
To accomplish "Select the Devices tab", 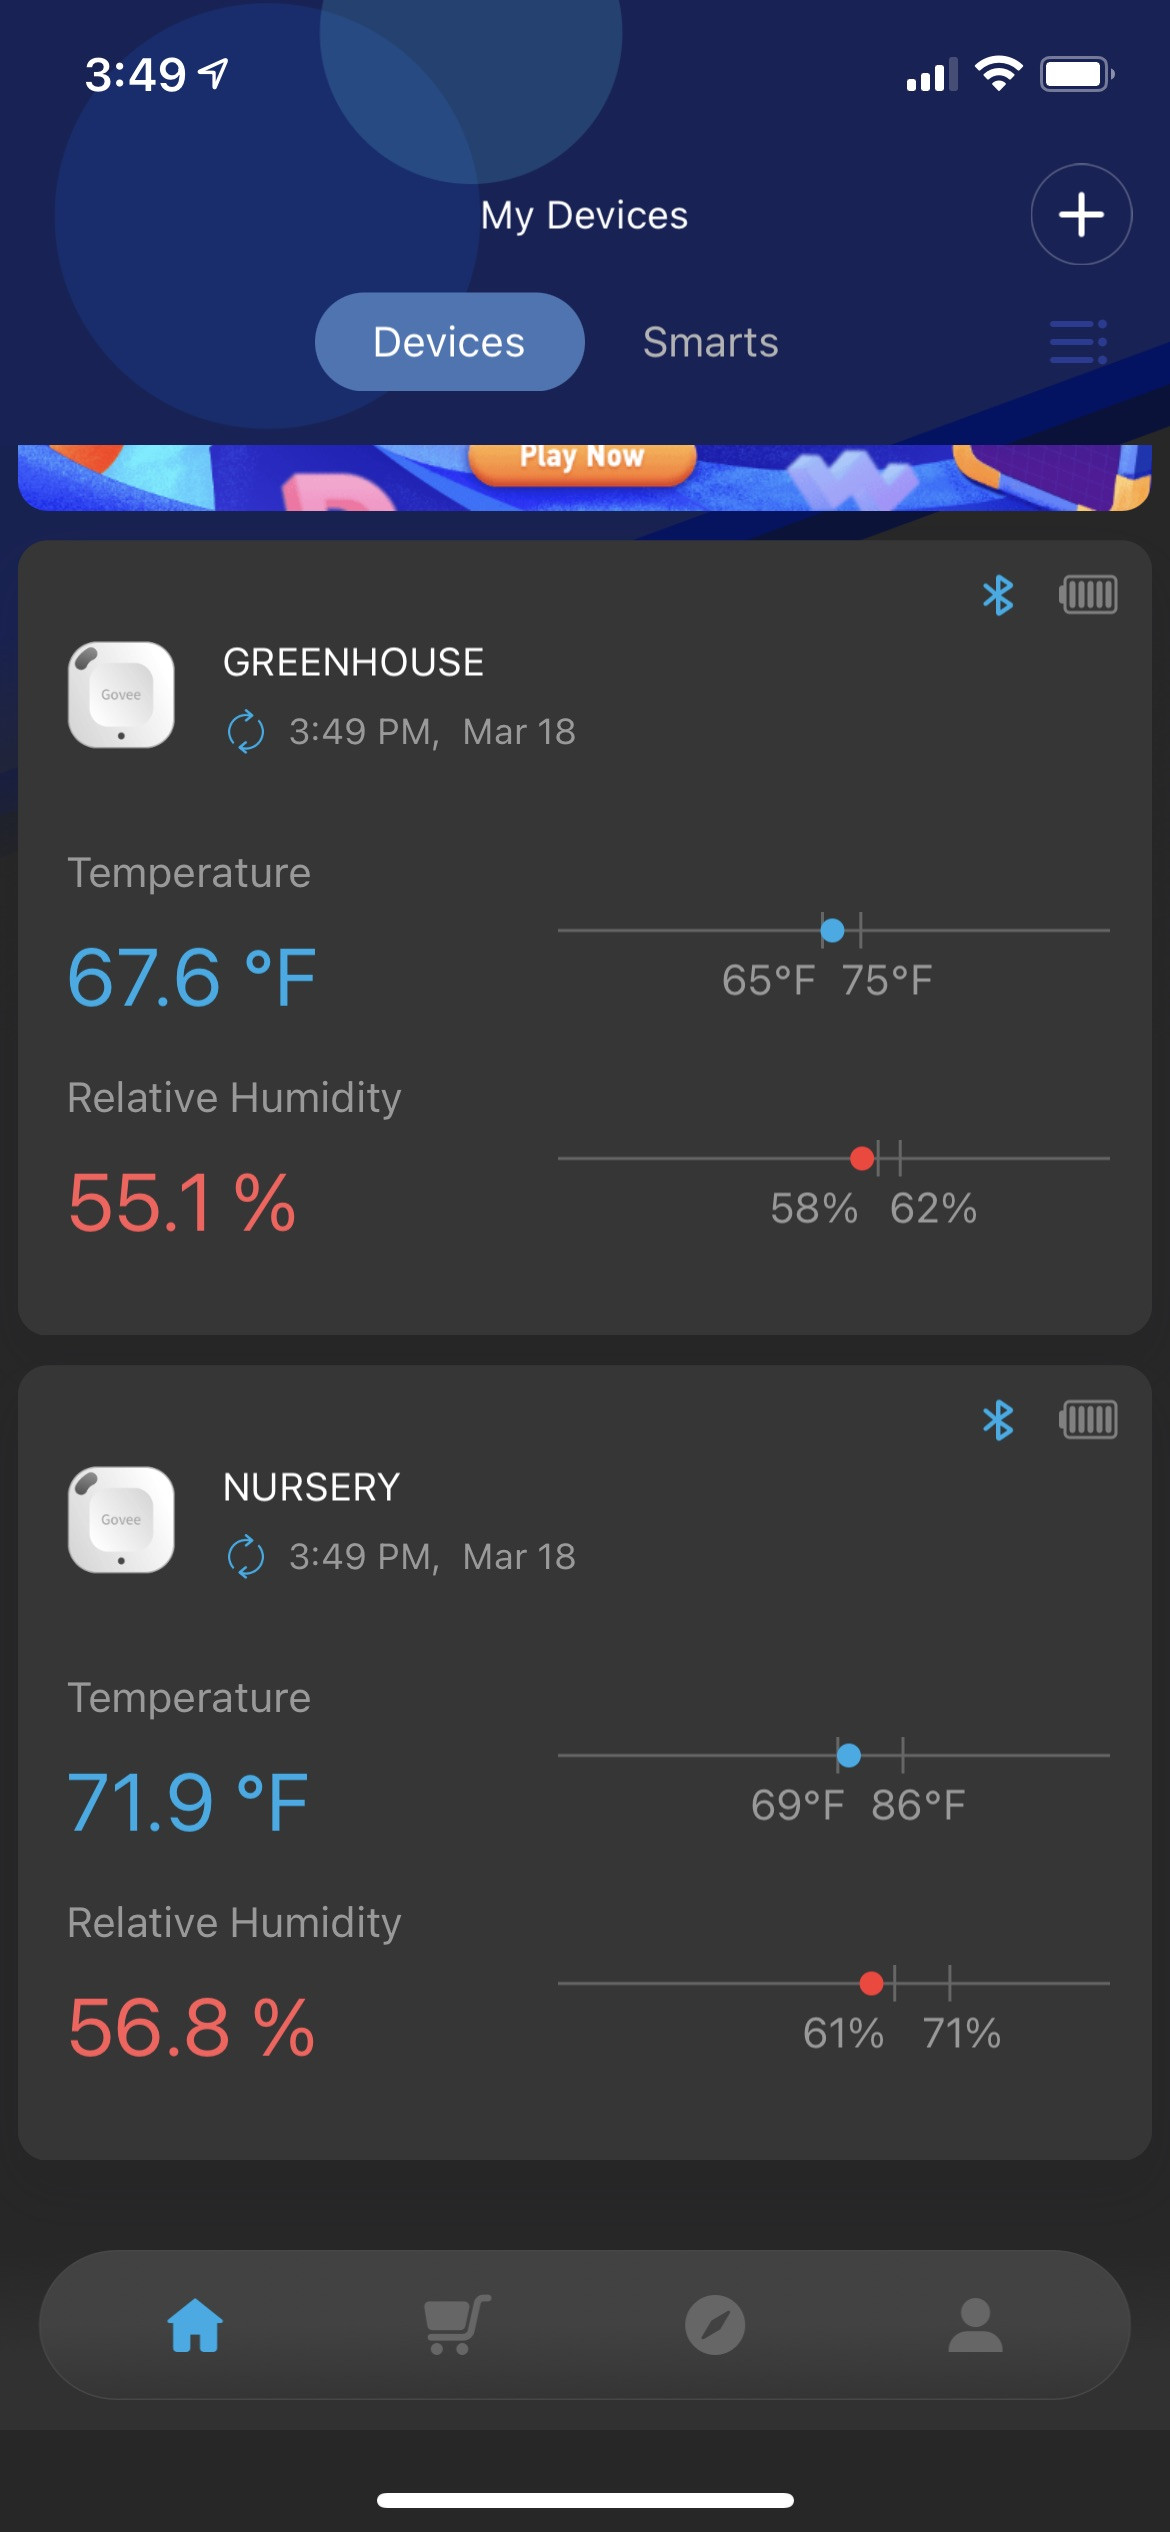I will (x=449, y=342).
